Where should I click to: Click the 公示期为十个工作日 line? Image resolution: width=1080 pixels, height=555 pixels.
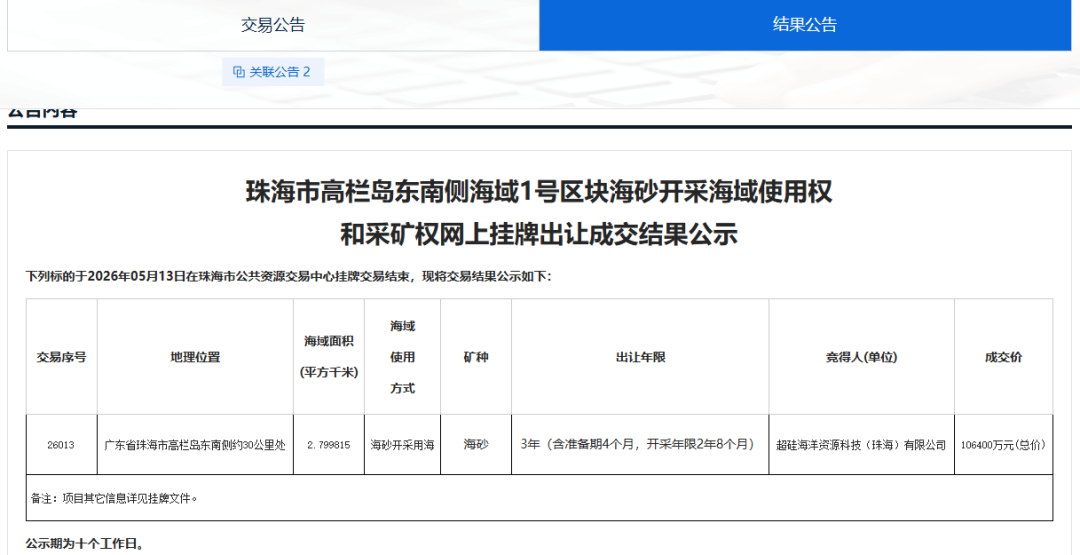(85, 544)
